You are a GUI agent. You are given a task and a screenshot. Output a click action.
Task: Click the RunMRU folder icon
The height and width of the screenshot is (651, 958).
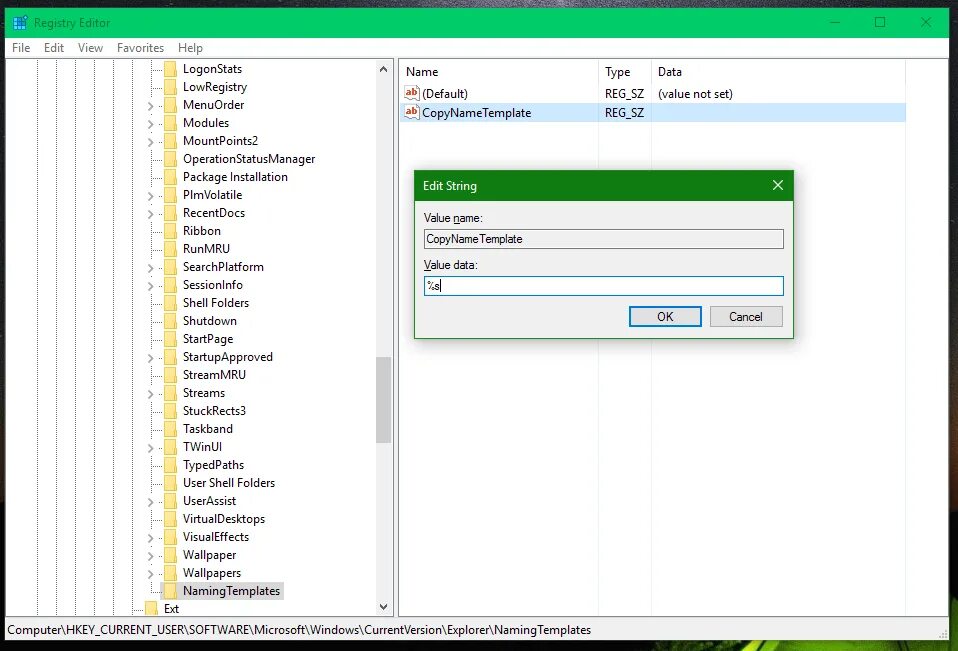click(x=170, y=249)
